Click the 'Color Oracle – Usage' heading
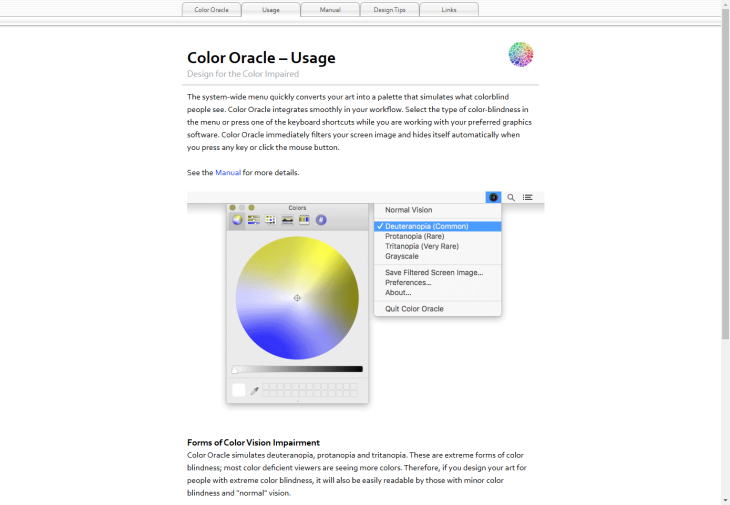This screenshot has height=505, width=730. (x=261, y=58)
